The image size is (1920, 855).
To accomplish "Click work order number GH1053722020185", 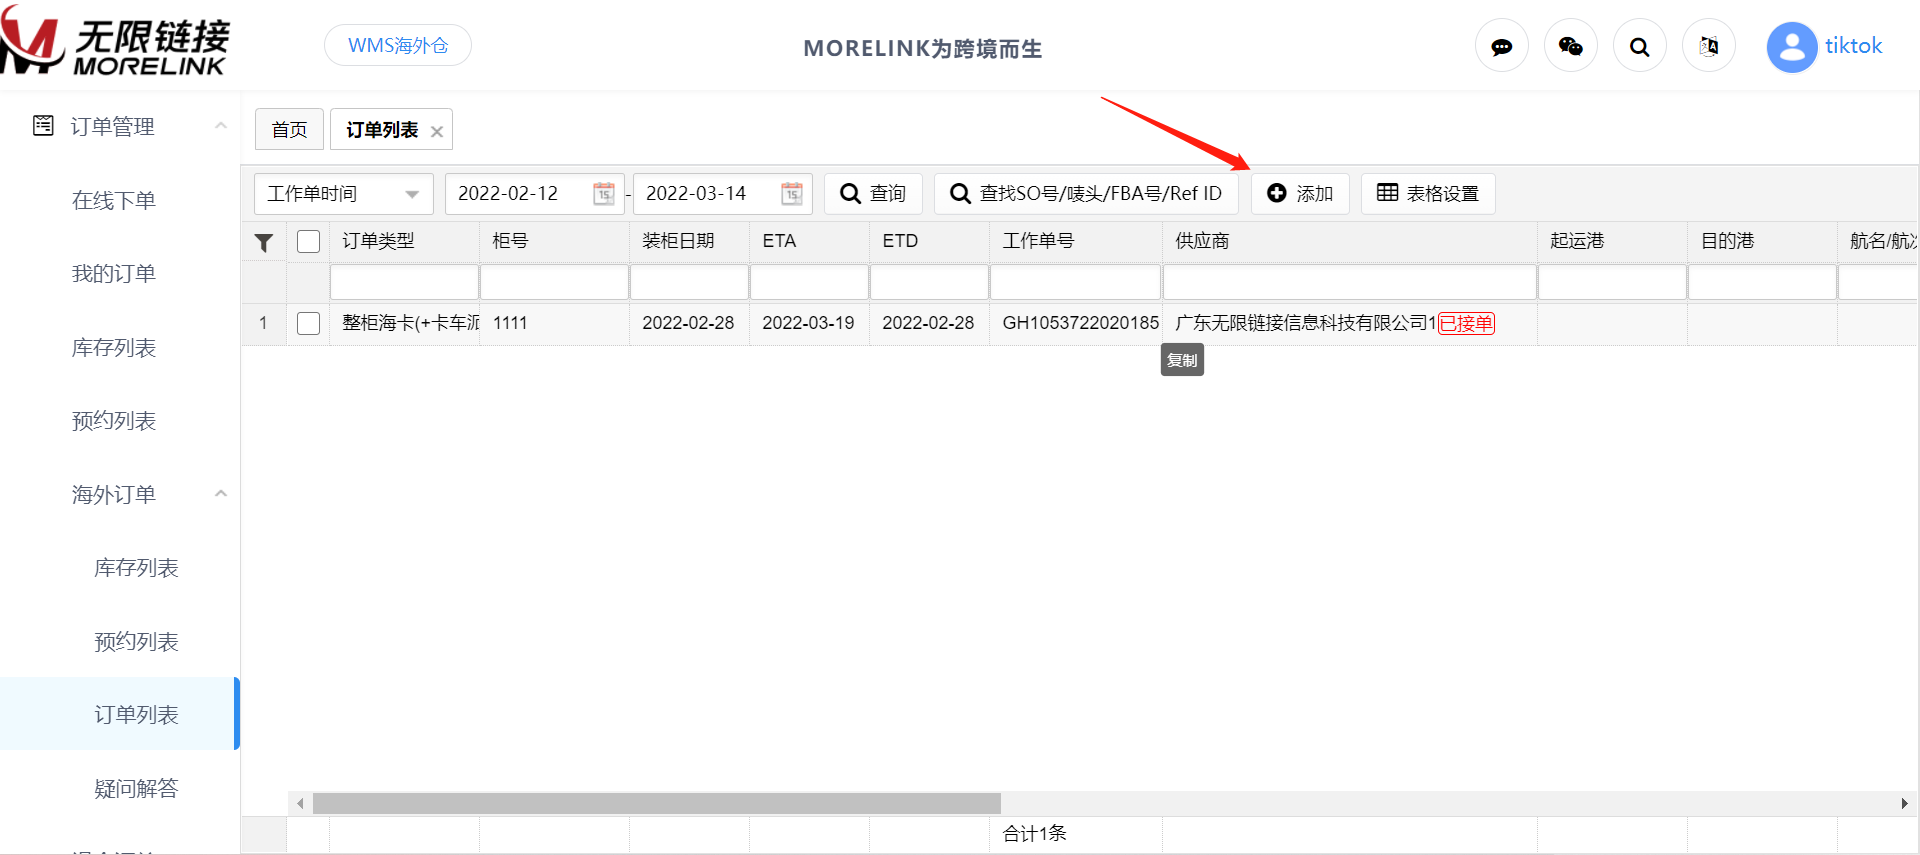I will pyautogui.click(x=1081, y=323).
